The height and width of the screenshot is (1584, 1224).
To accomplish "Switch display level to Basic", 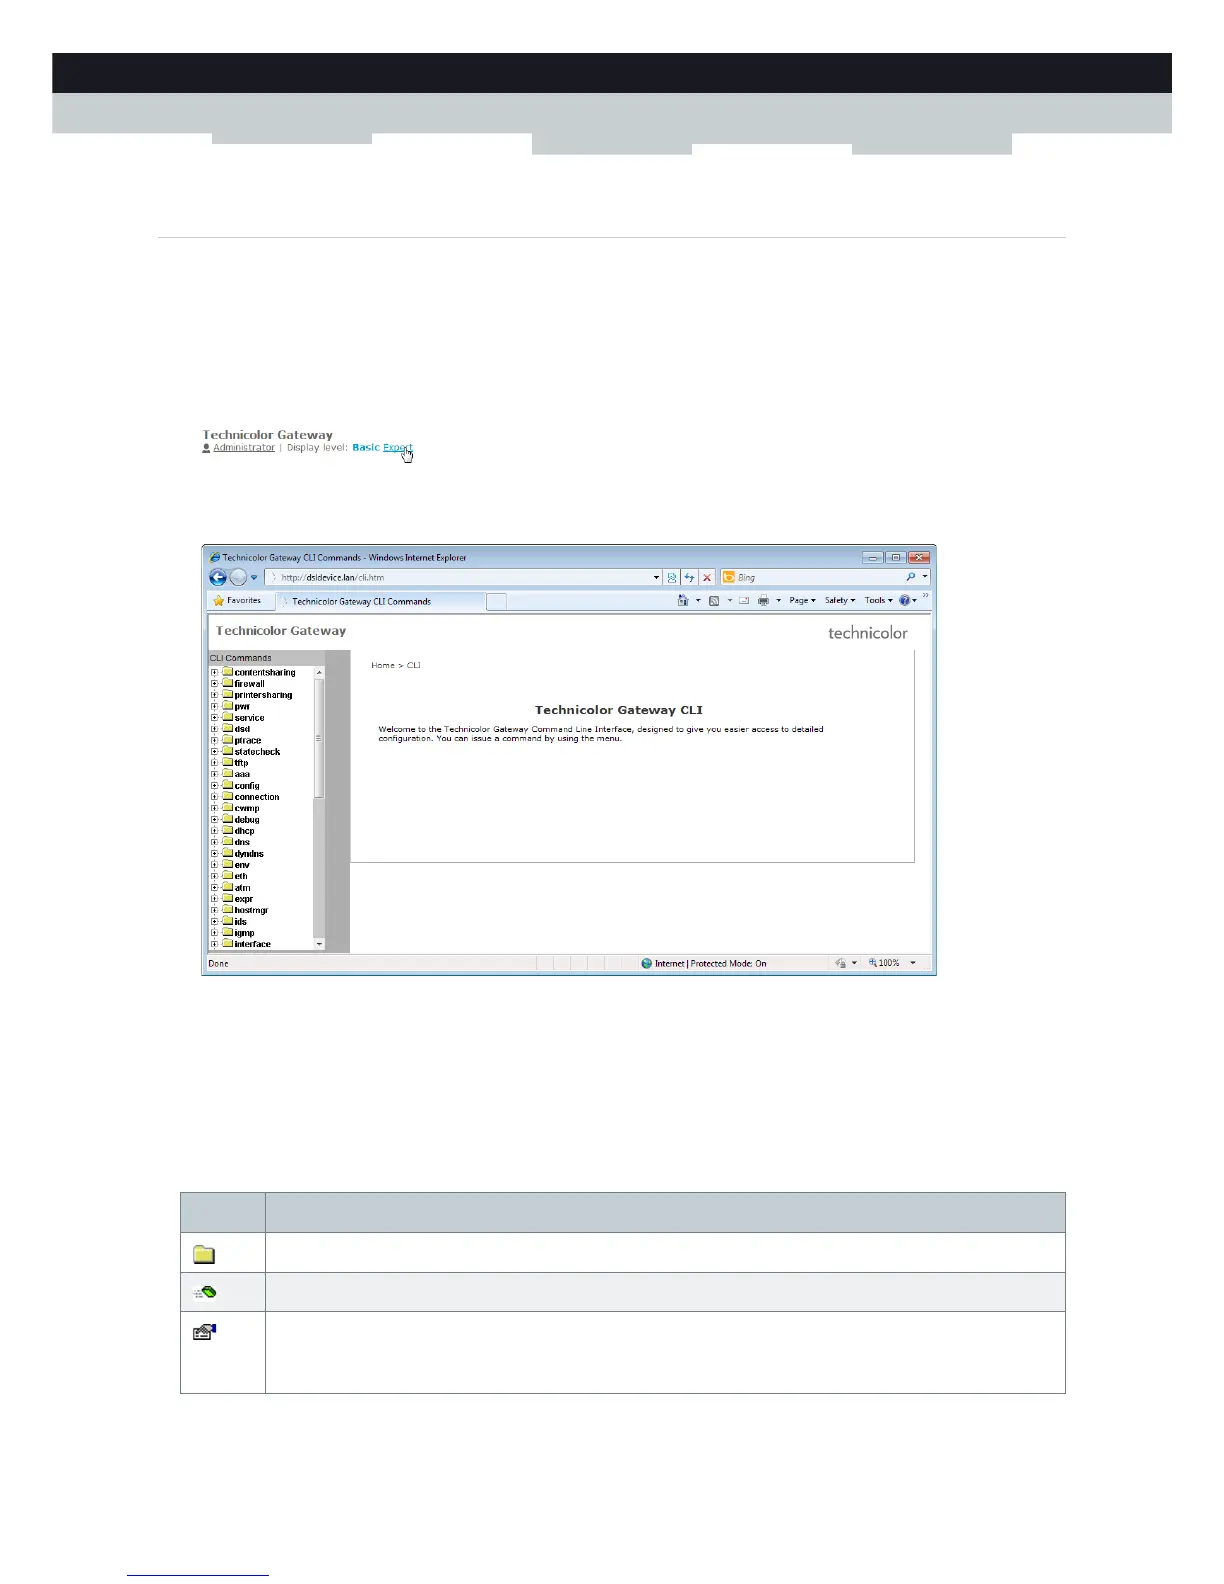I will coord(366,448).
